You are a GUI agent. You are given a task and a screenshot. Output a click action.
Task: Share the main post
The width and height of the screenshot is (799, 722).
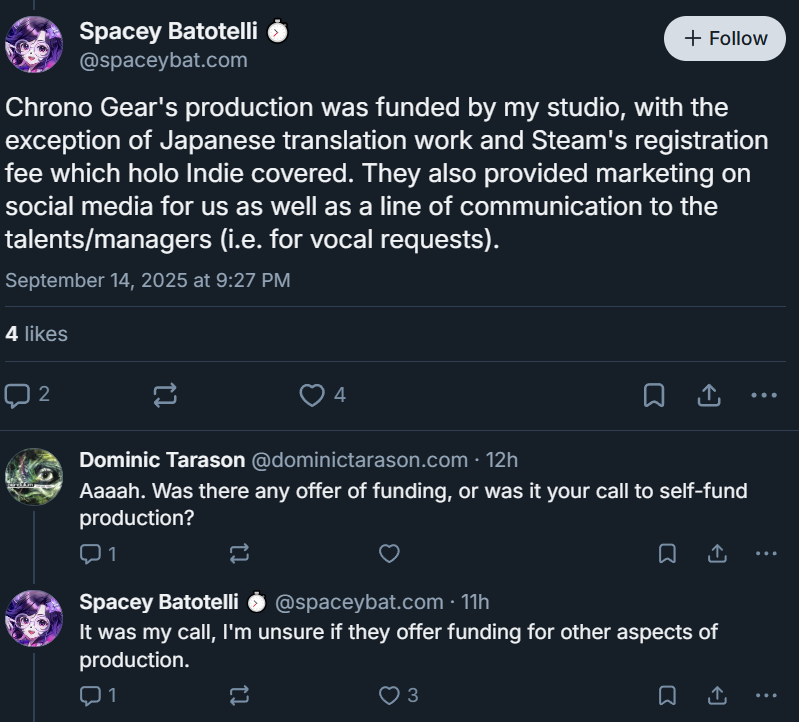pyautogui.click(x=709, y=395)
